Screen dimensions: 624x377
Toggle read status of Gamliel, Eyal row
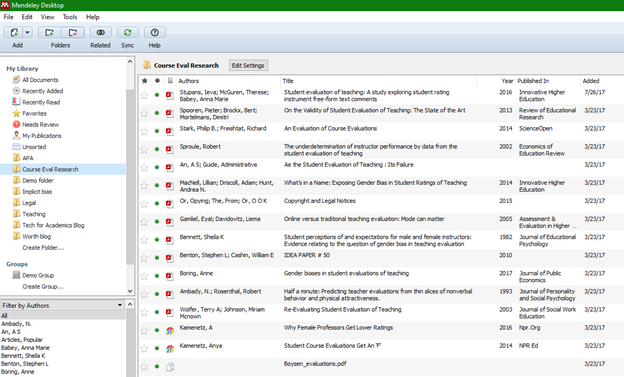click(157, 221)
